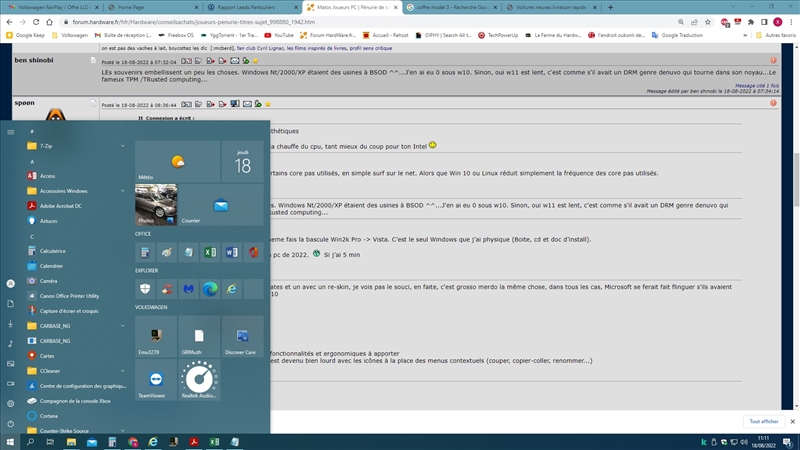
Task: Reload the forum page
Action: point(36,22)
